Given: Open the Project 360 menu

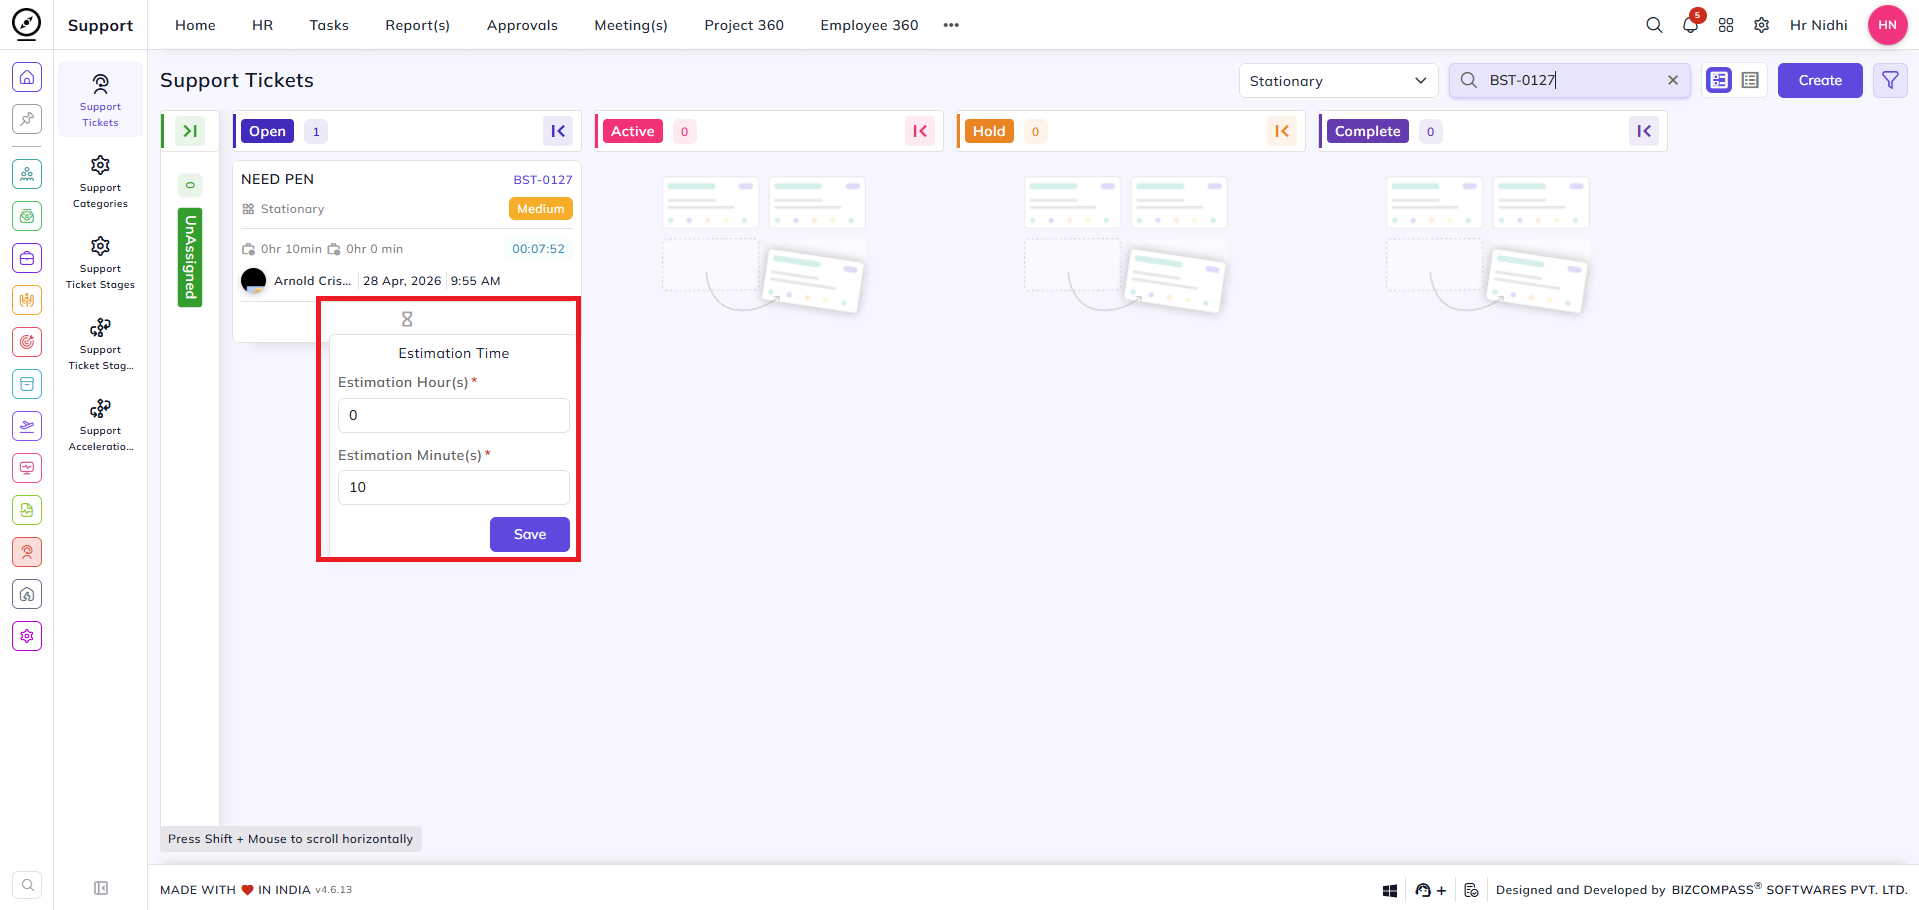Looking at the screenshot, I should click(x=744, y=25).
